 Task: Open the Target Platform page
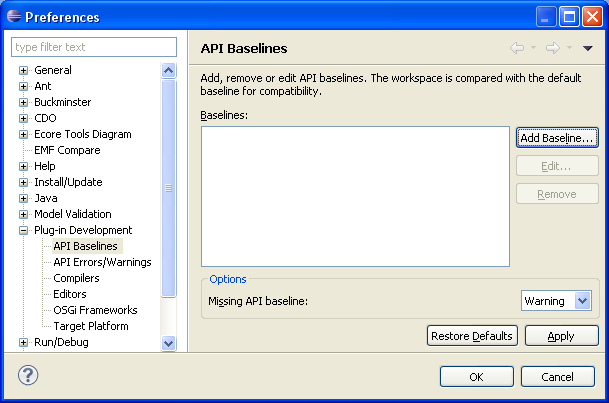pyautogui.click(x=91, y=326)
